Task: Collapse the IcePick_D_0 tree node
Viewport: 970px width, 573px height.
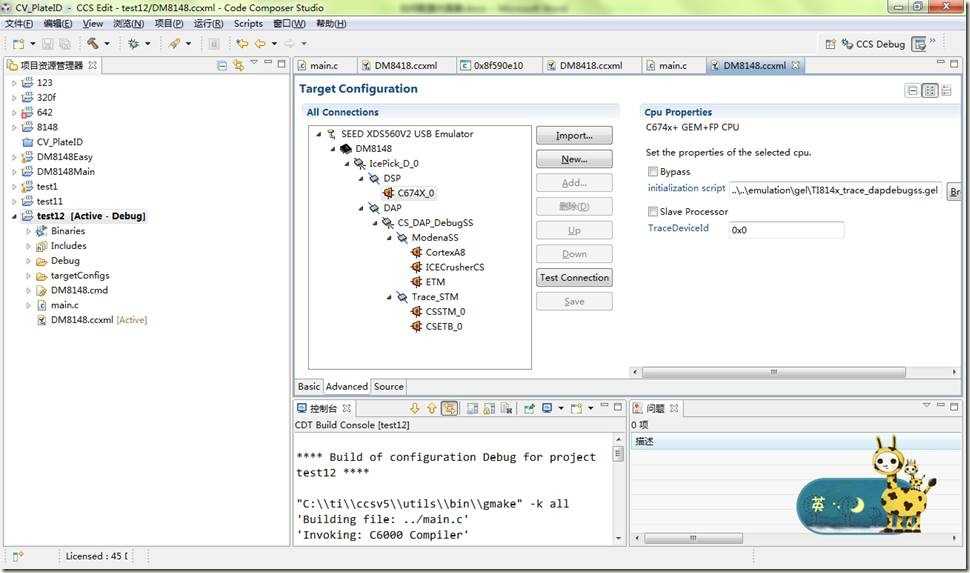Action: pyautogui.click(x=347, y=164)
